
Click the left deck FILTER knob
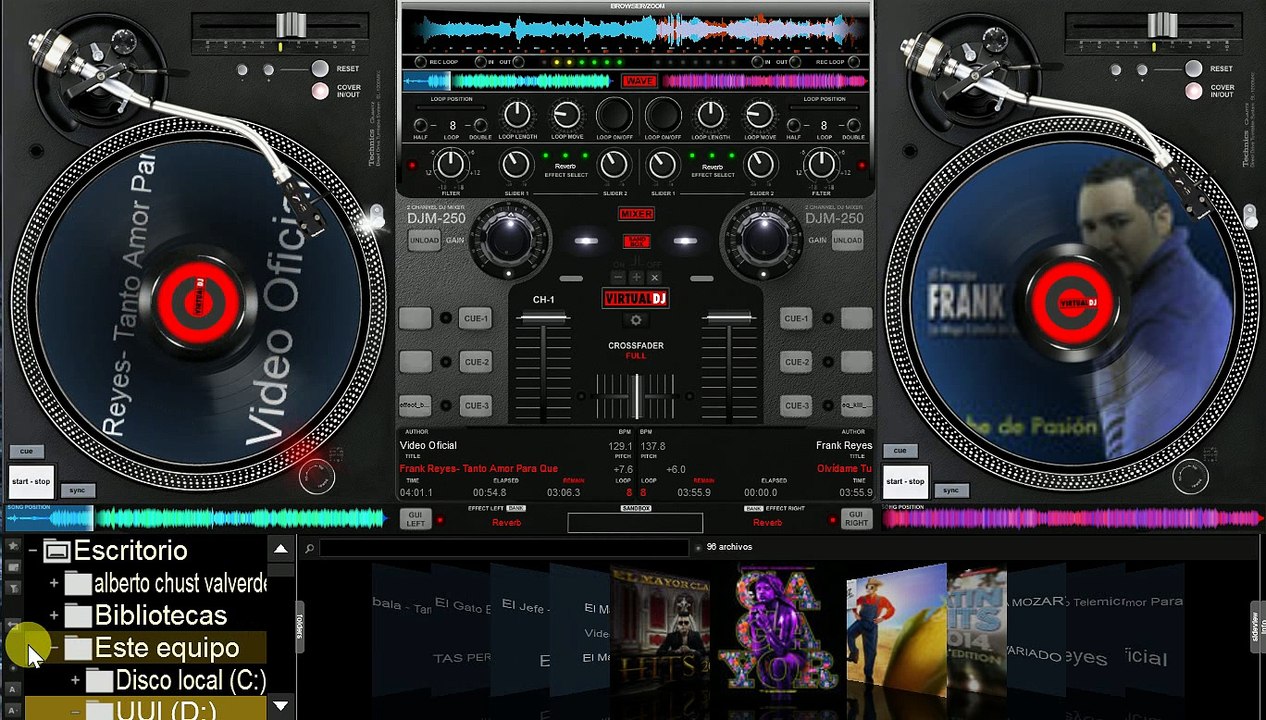(451, 164)
